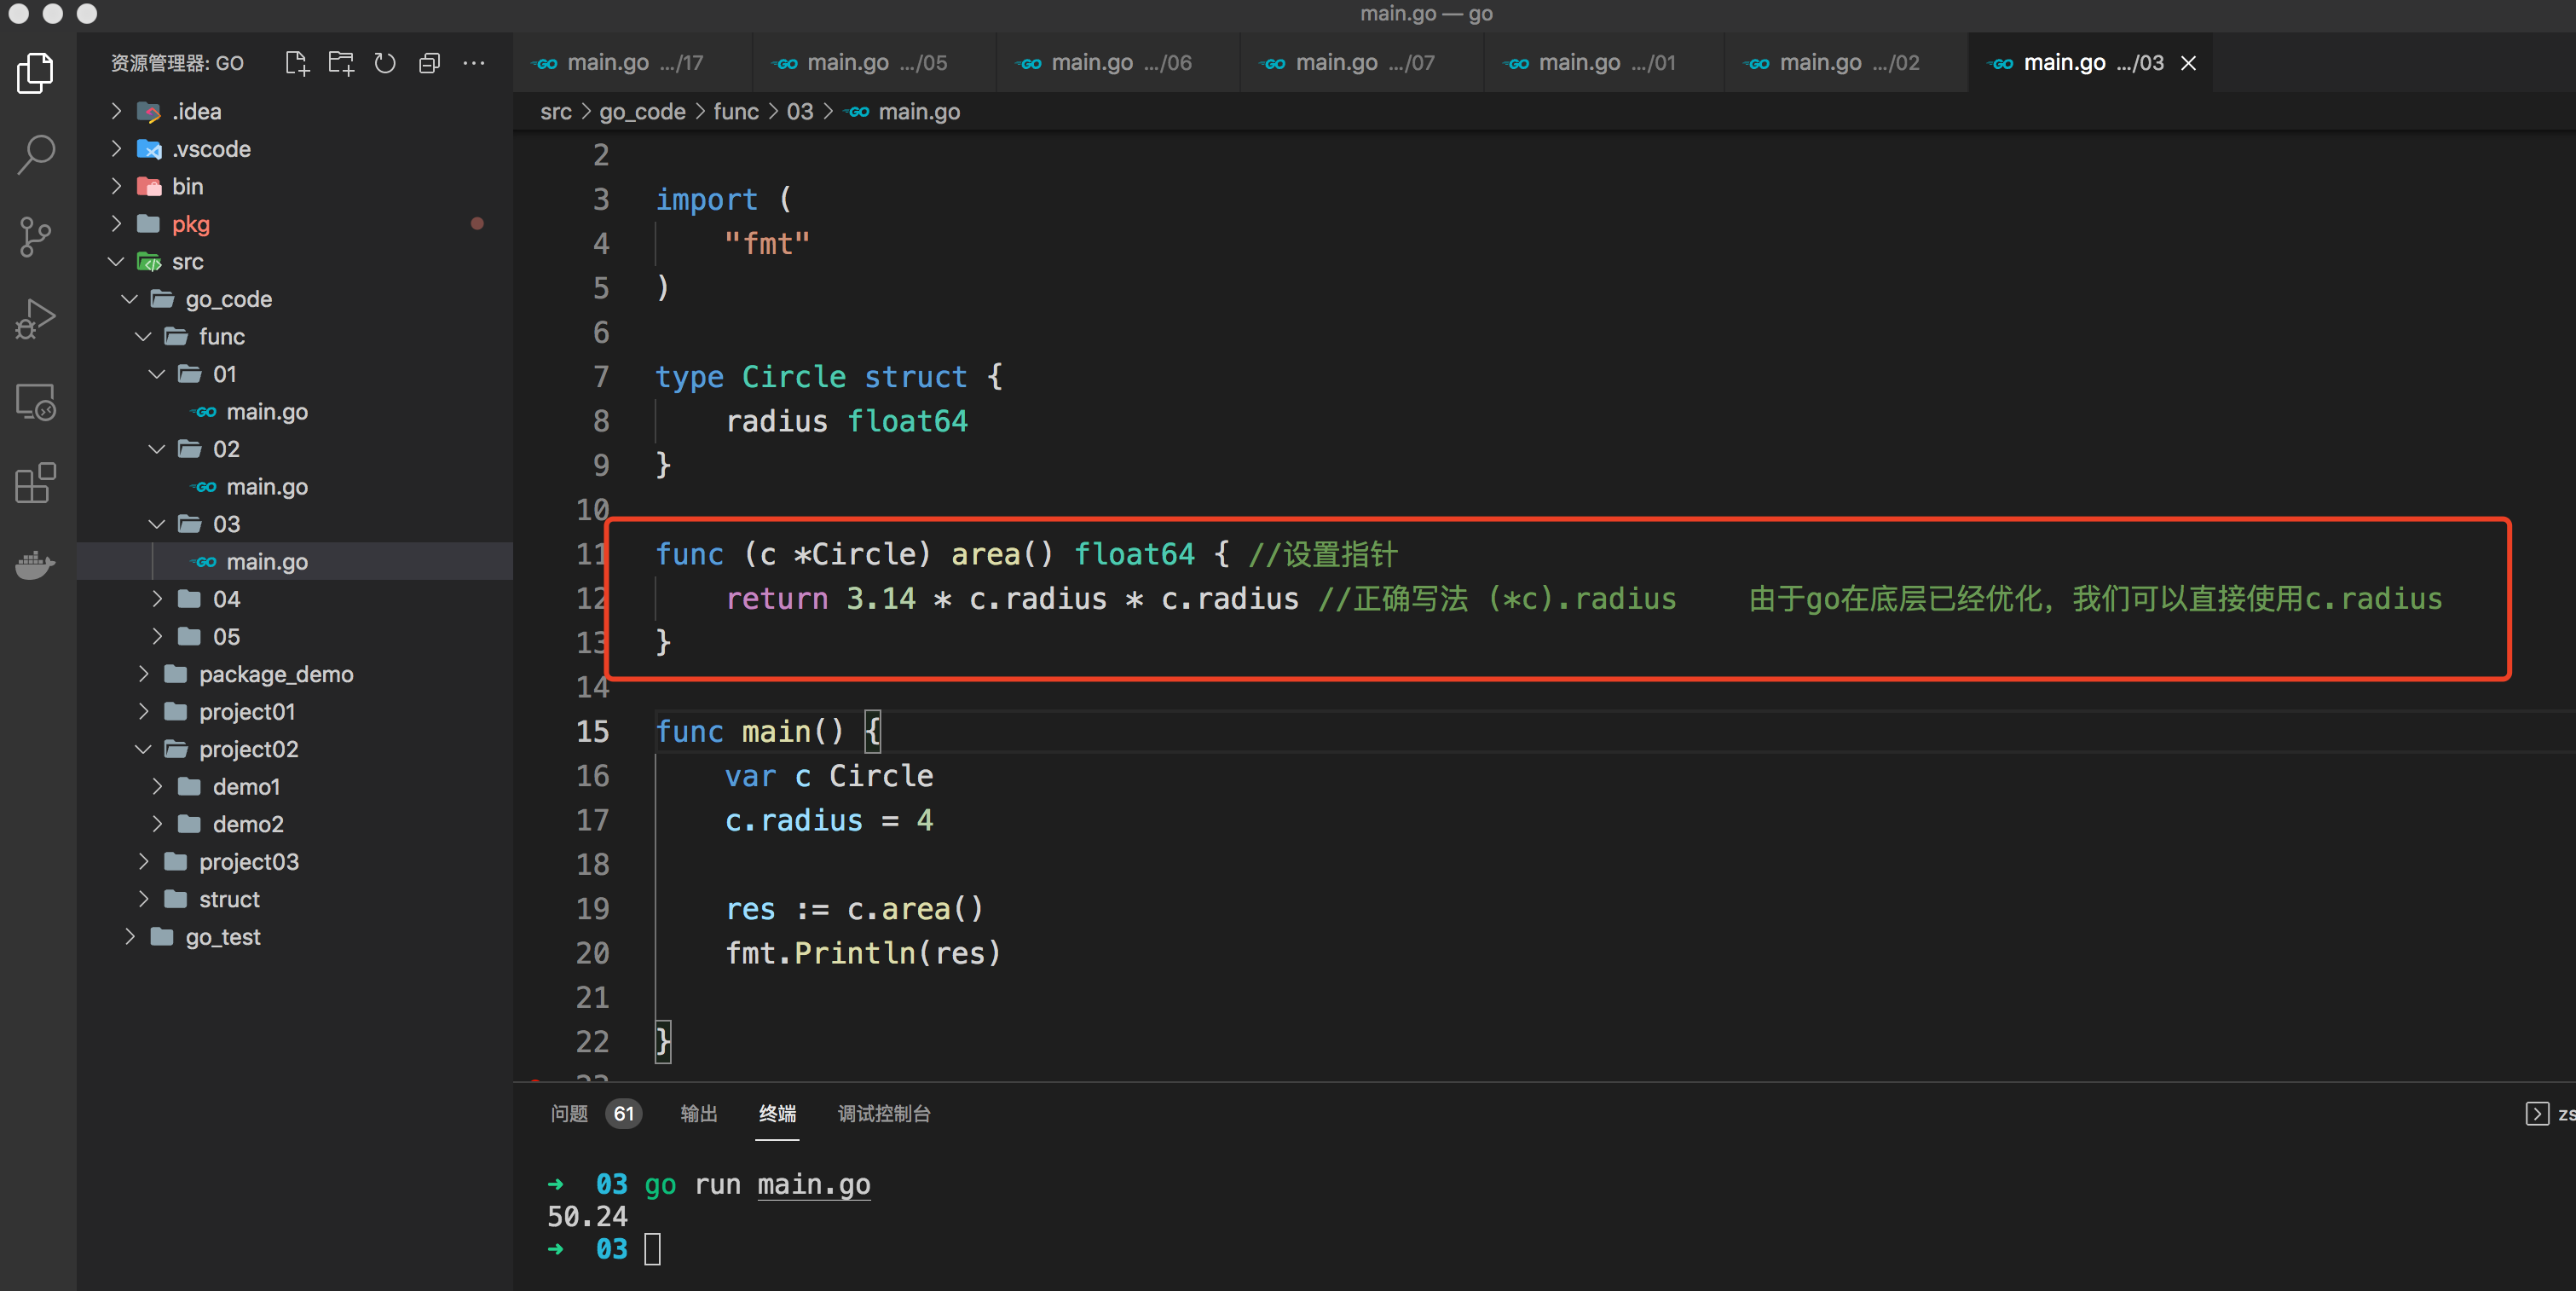The image size is (2576, 1291).
Task: Click the New File icon in explorer
Action: coord(297,63)
